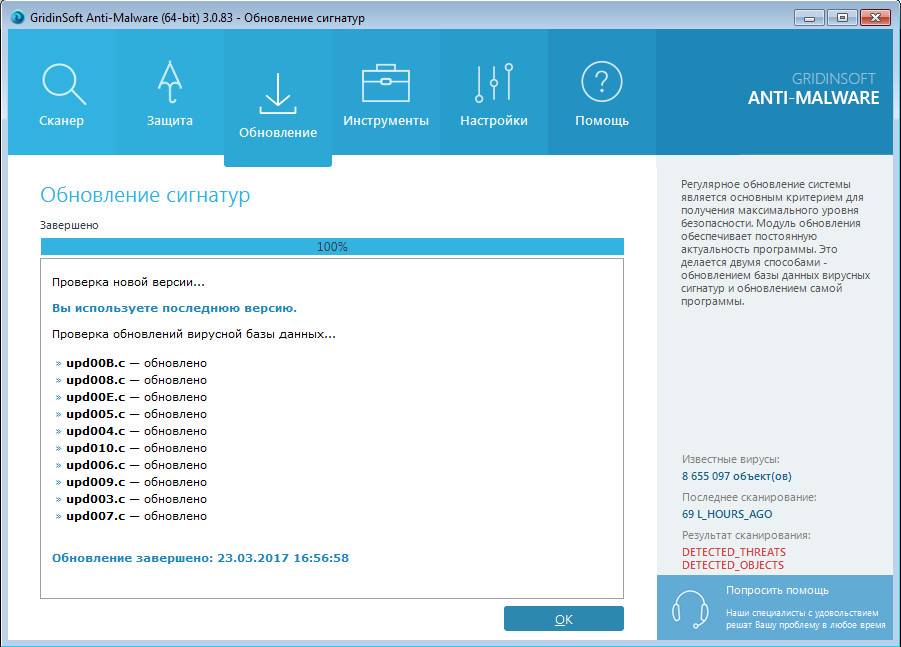This screenshot has width=901, height=647.
Task: Switch to the Защита tab label
Action: [x=170, y=121]
